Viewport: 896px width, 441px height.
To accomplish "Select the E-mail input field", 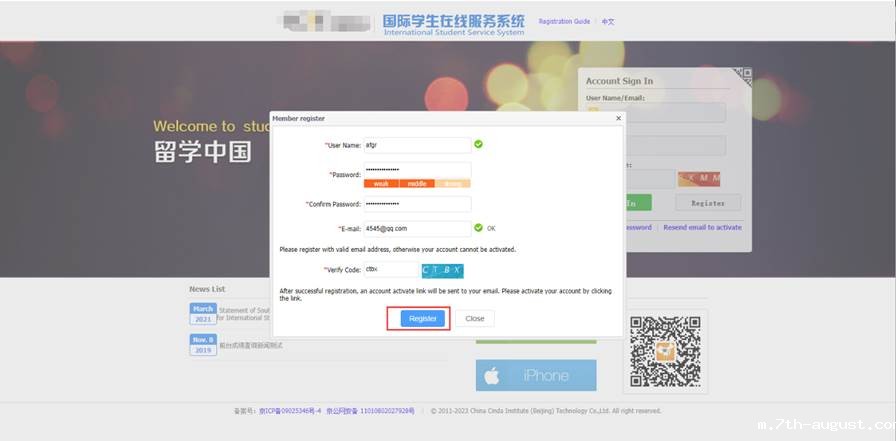I will point(417,228).
